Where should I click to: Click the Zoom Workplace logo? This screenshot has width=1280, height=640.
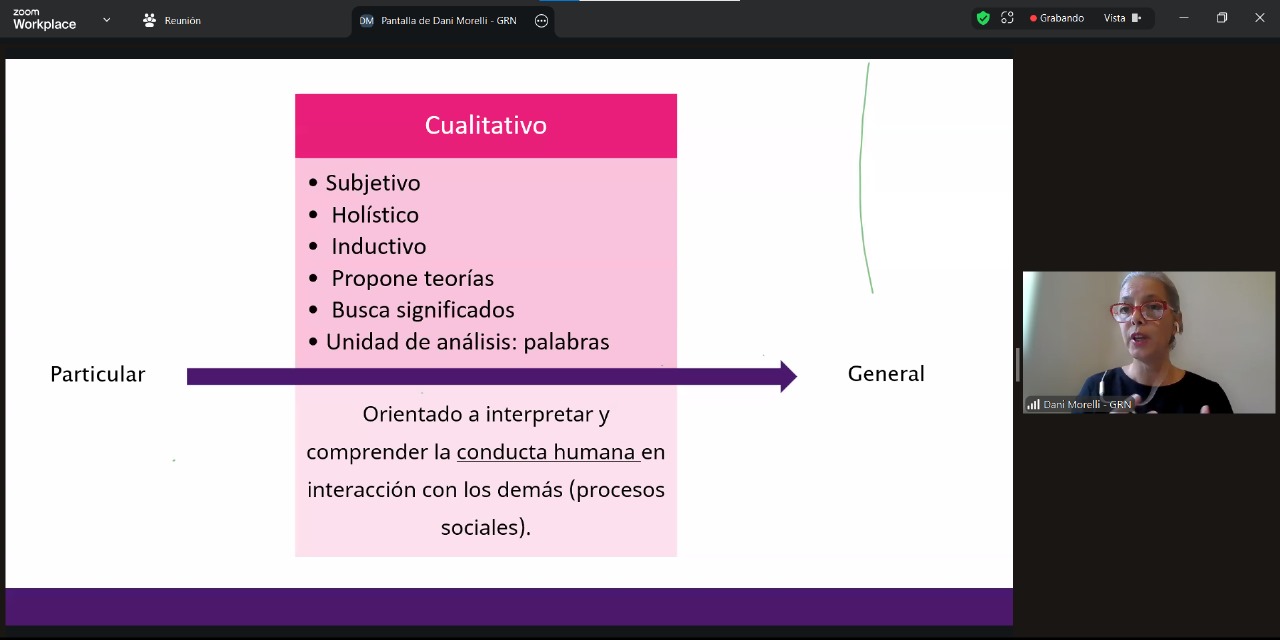tap(44, 19)
